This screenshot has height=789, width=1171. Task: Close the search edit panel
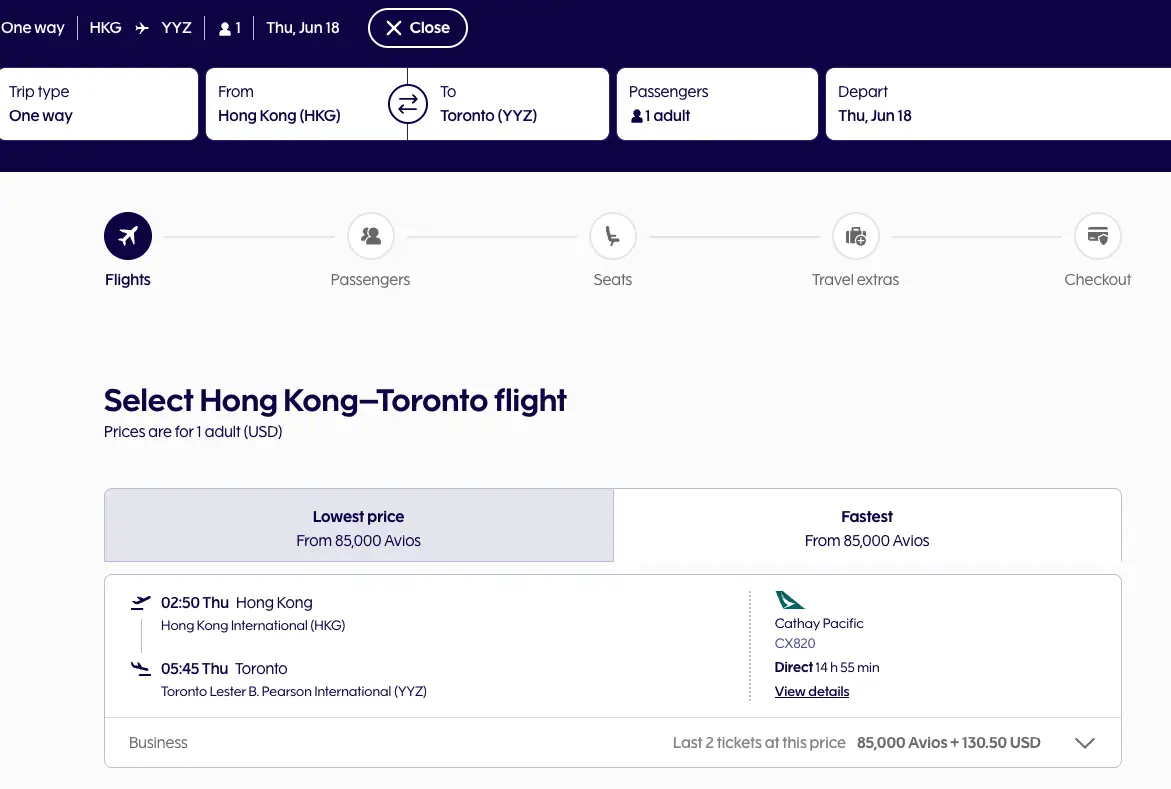pos(418,28)
